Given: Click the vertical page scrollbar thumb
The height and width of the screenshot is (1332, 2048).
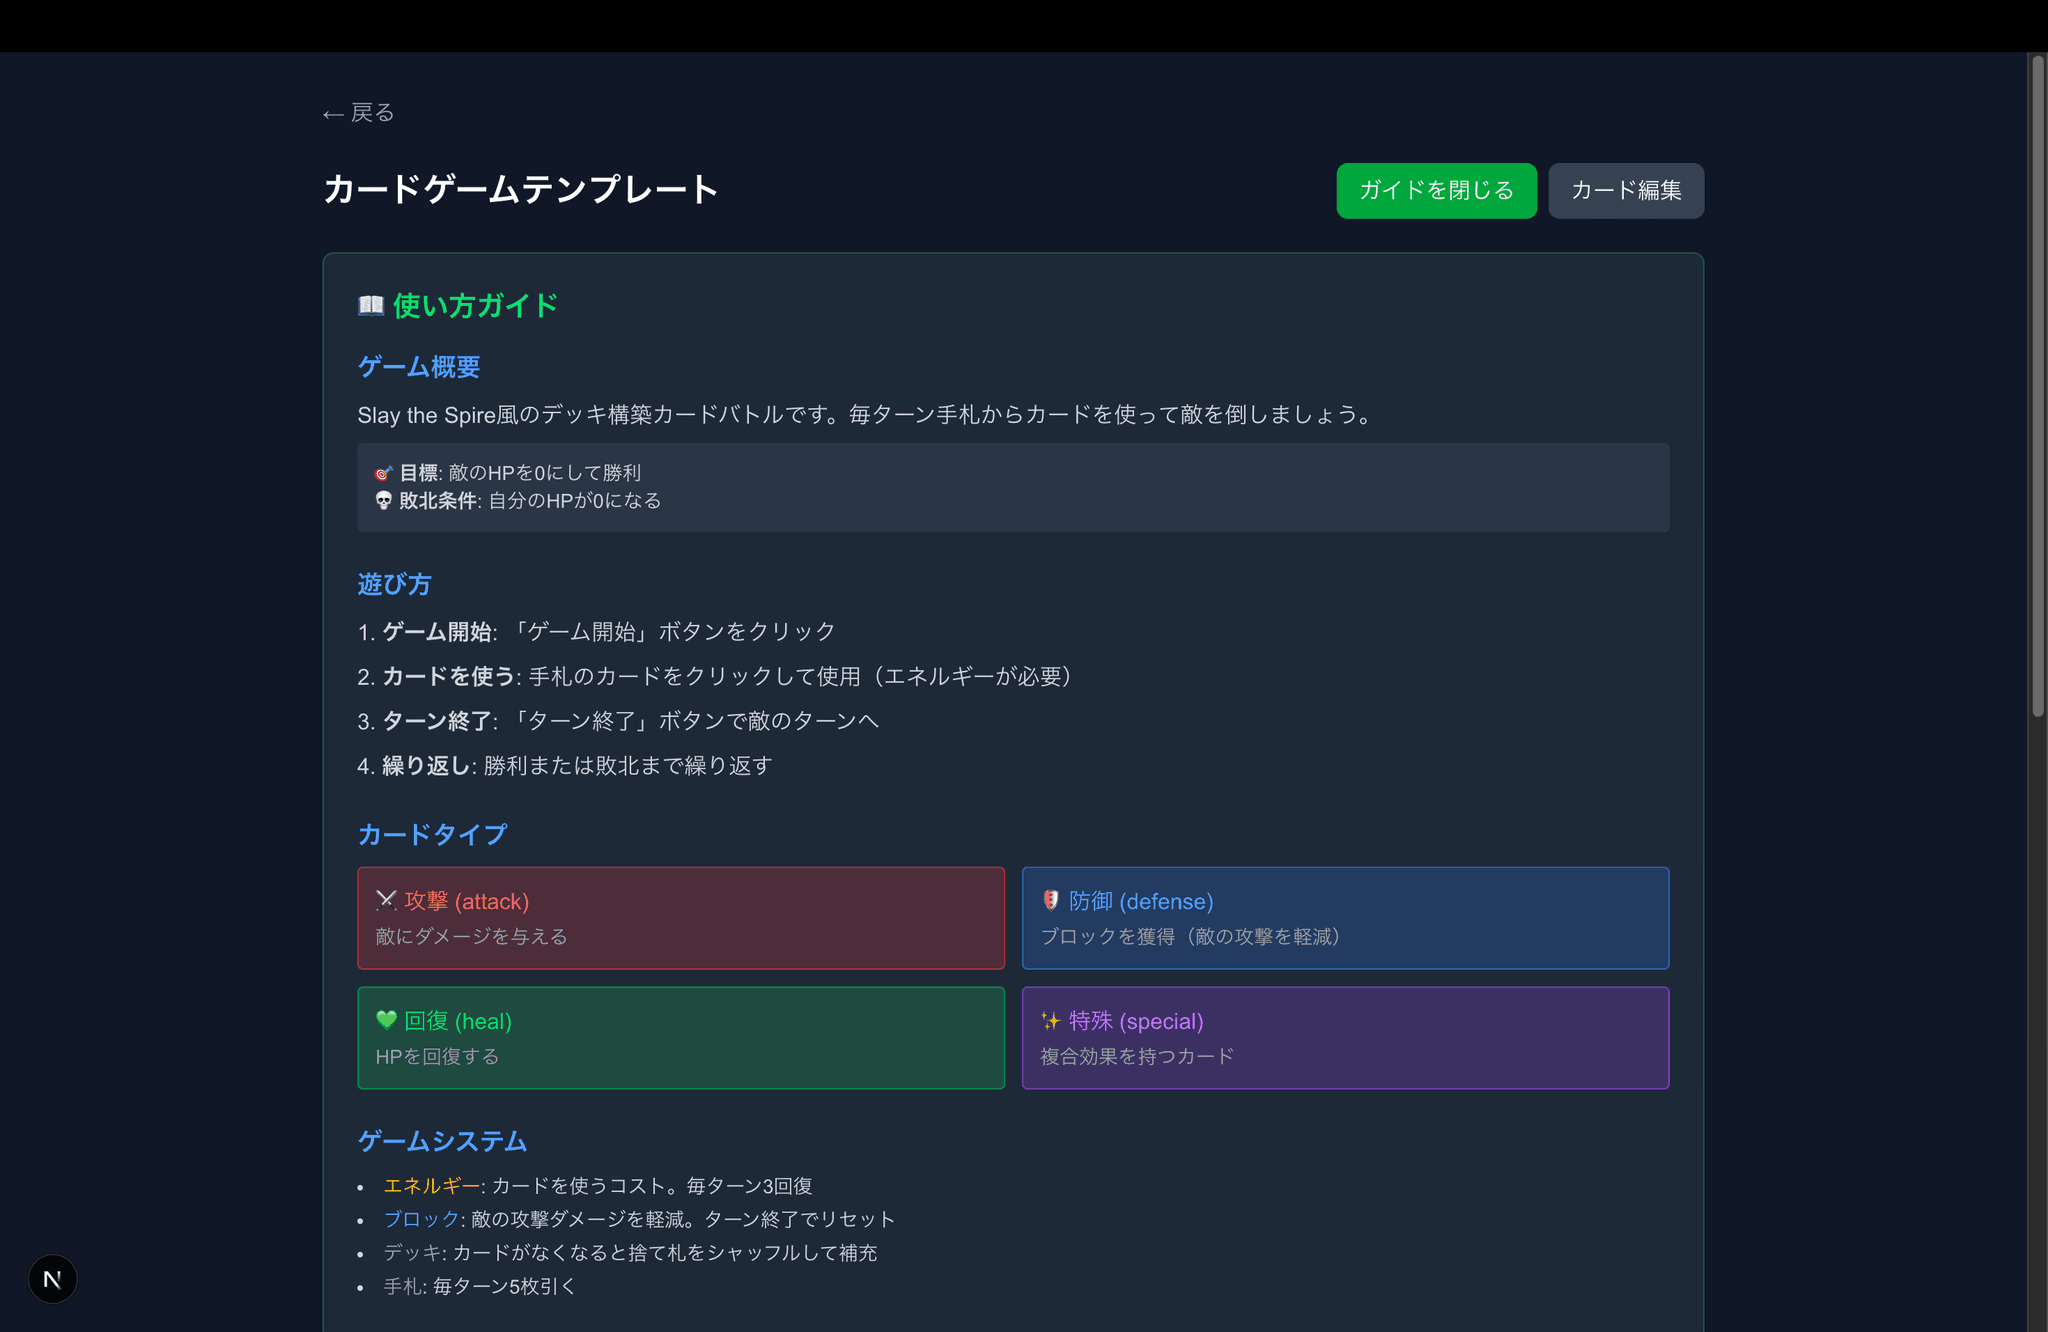Looking at the screenshot, I should tap(2037, 385).
